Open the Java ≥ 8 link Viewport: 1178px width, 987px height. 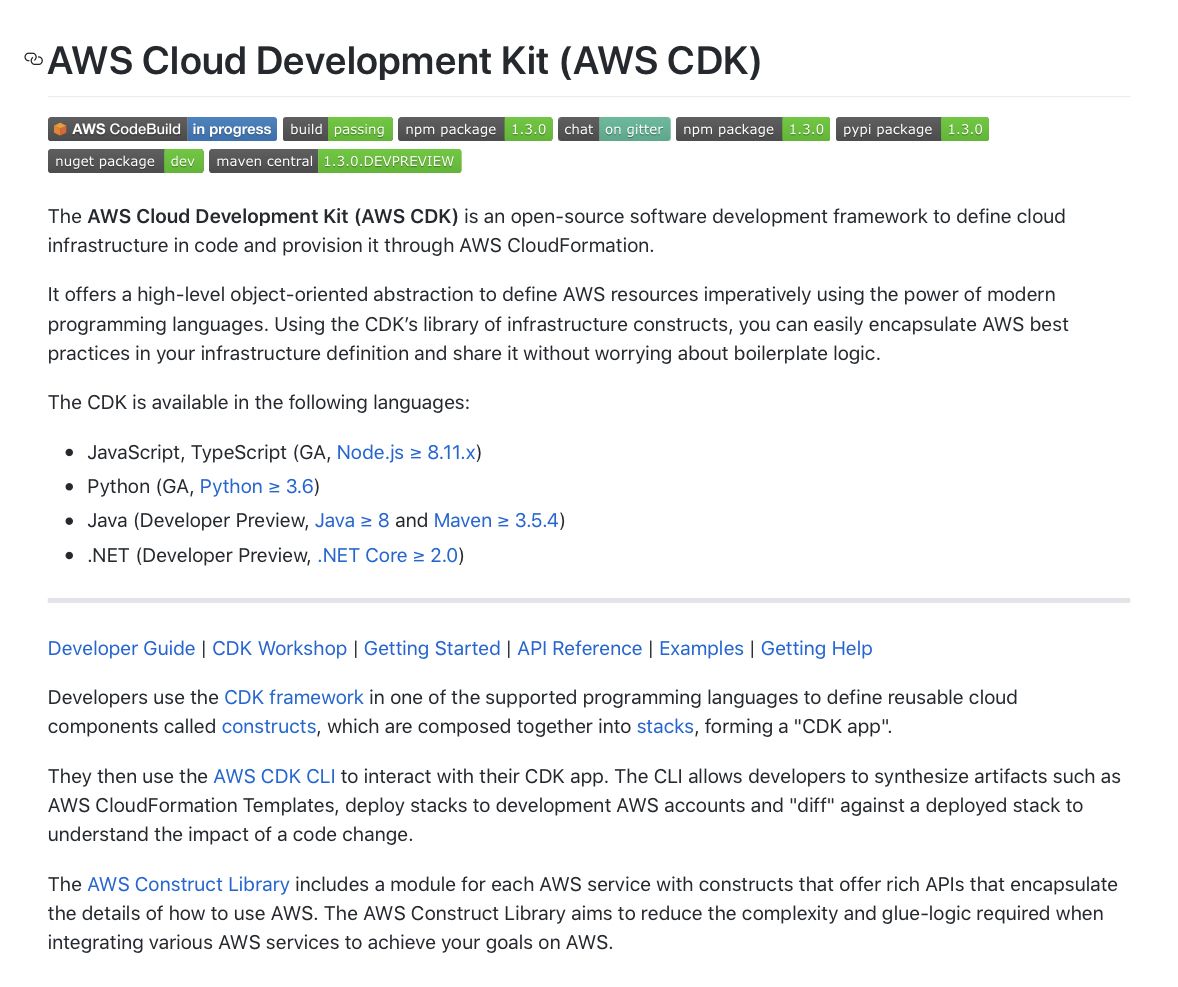click(x=352, y=521)
